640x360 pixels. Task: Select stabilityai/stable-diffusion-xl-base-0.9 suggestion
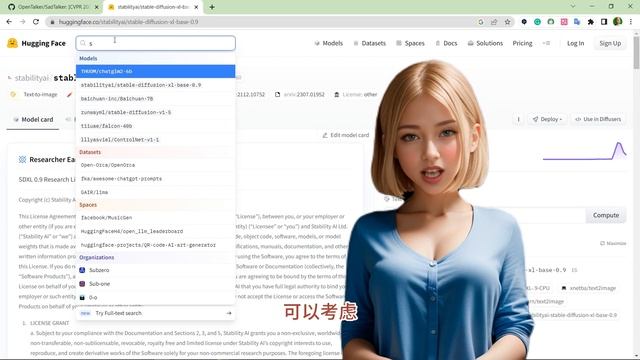156,85
